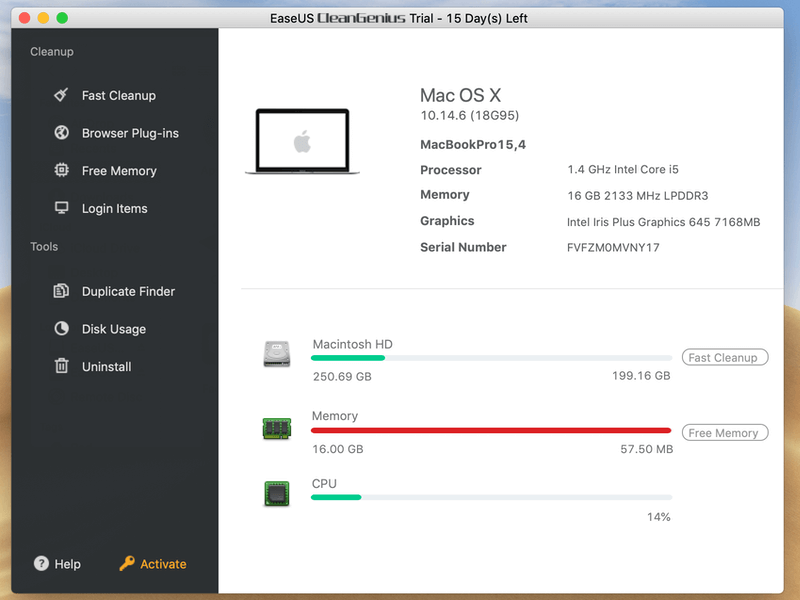Select Free Memory in the sidebar
This screenshot has height=600, width=800.
(x=119, y=171)
